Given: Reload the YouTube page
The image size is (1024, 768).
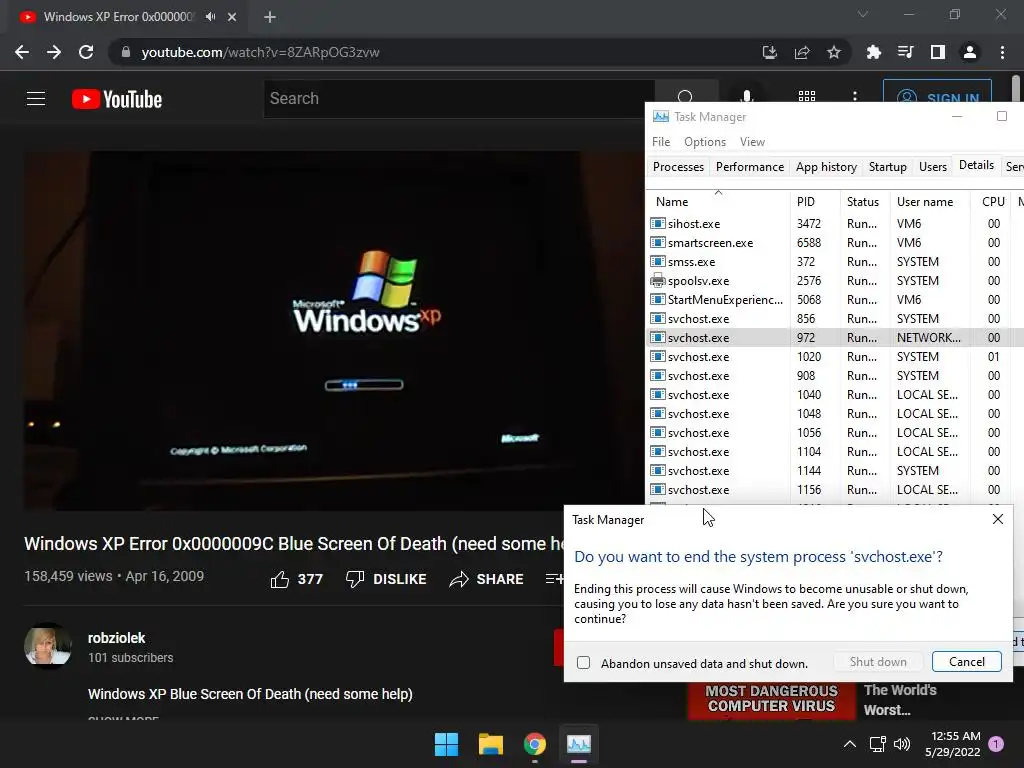Looking at the screenshot, I should [x=86, y=52].
